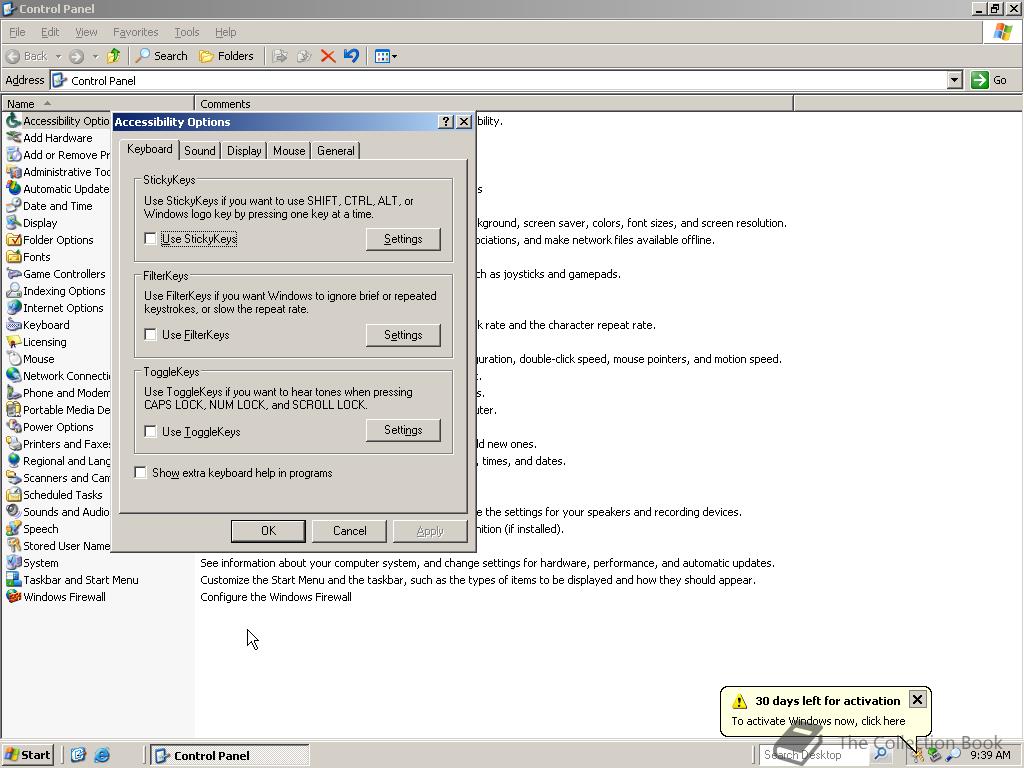Image resolution: width=1024 pixels, height=768 pixels.
Task: Open the Game Controllers icon
Action: pyautogui.click(x=14, y=274)
